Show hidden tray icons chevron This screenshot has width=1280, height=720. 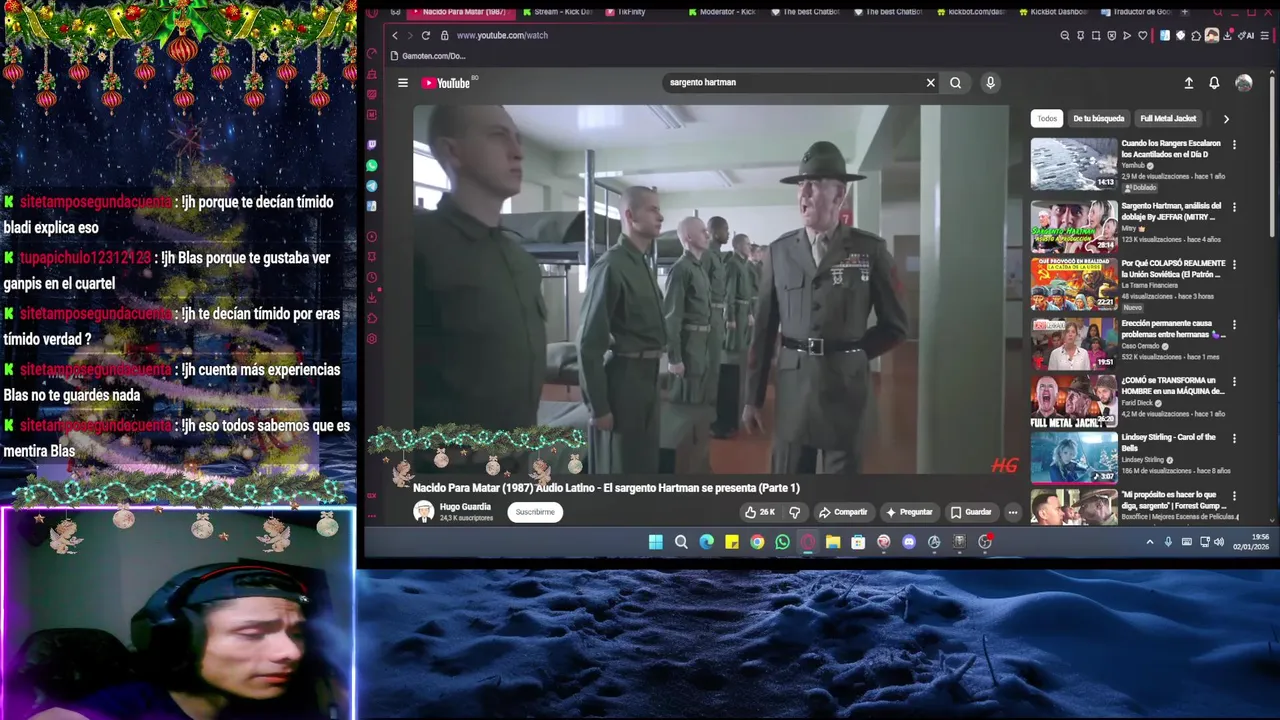(x=1150, y=542)
